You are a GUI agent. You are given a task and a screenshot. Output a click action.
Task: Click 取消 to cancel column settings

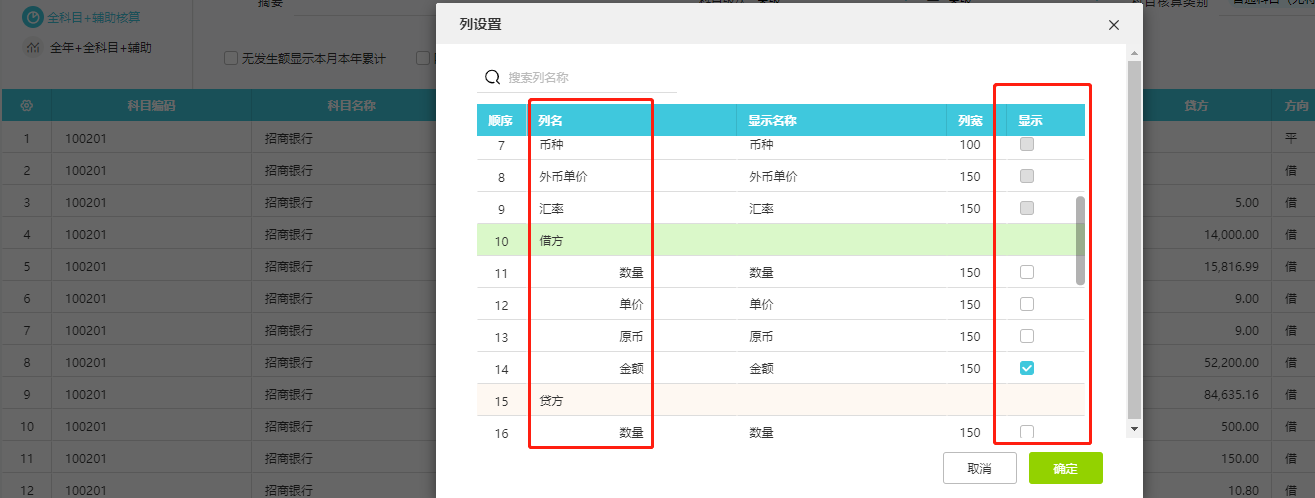coord(980,468)
